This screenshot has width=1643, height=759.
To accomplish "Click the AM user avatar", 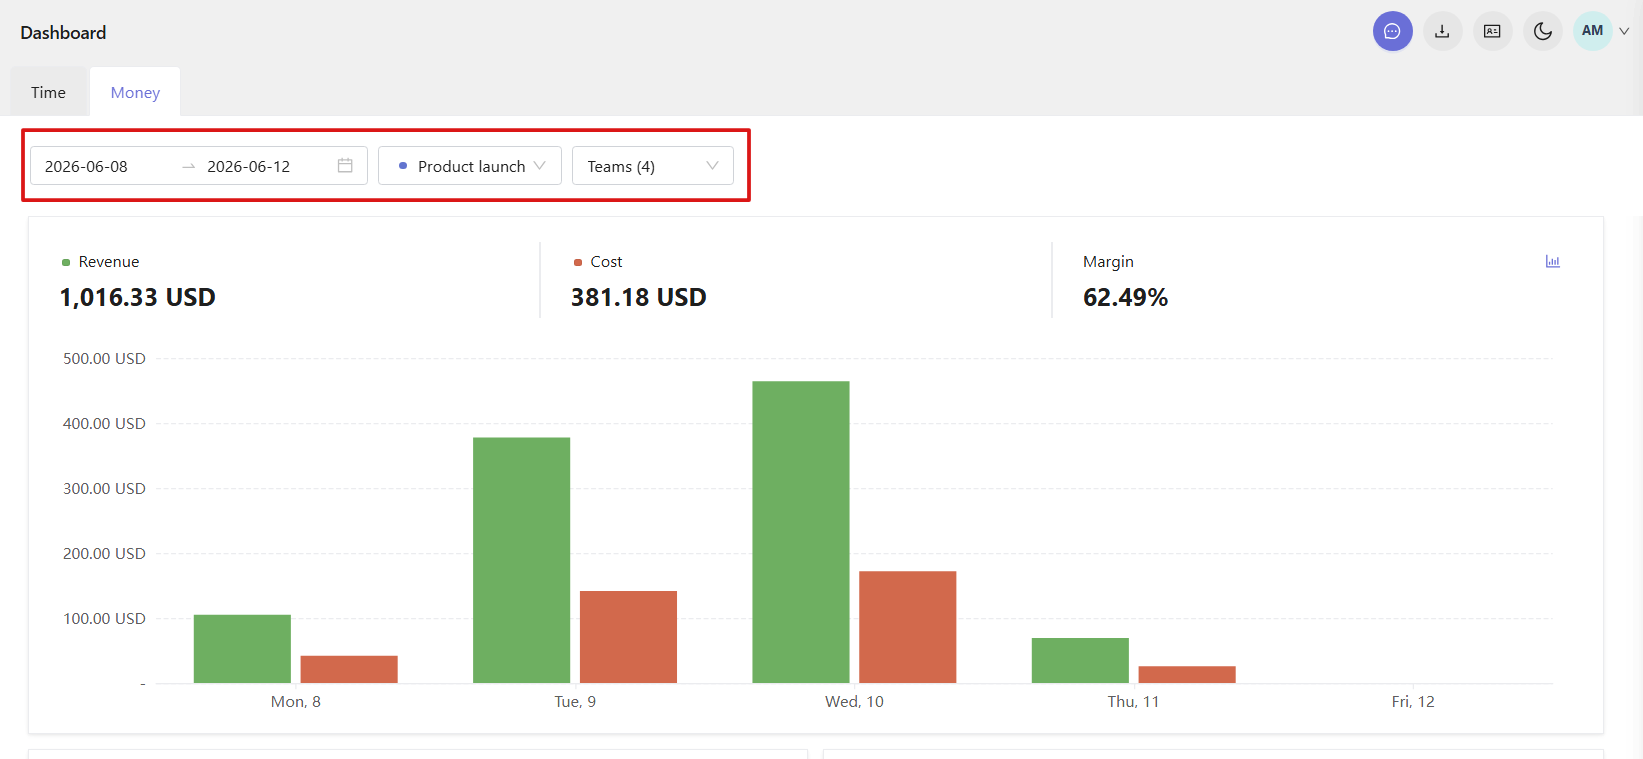I will click(x=1592, y=31).
